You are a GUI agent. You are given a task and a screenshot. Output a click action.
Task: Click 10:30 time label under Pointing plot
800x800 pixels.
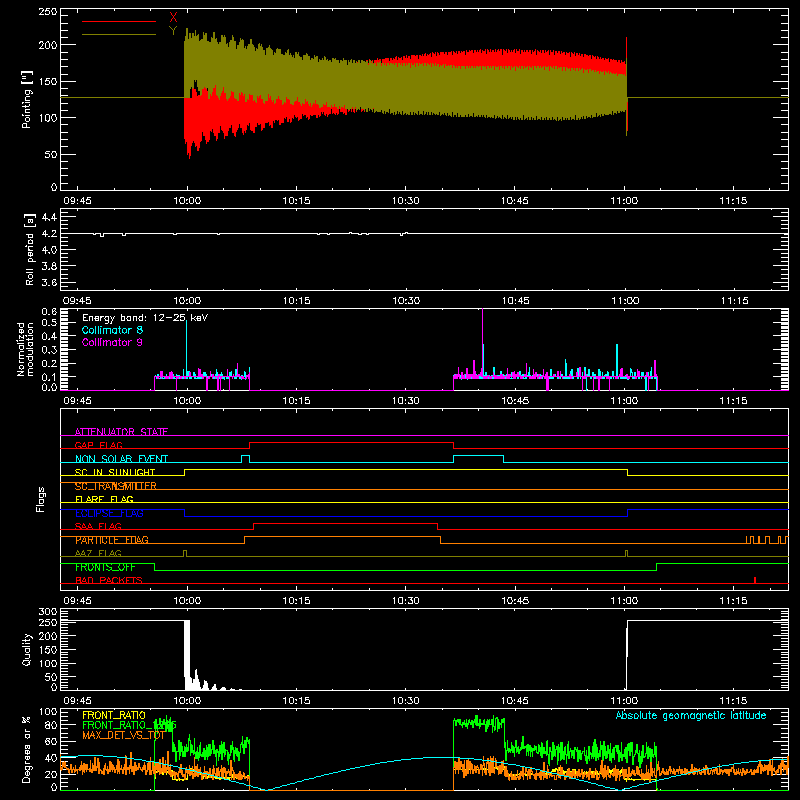(406, 201)
